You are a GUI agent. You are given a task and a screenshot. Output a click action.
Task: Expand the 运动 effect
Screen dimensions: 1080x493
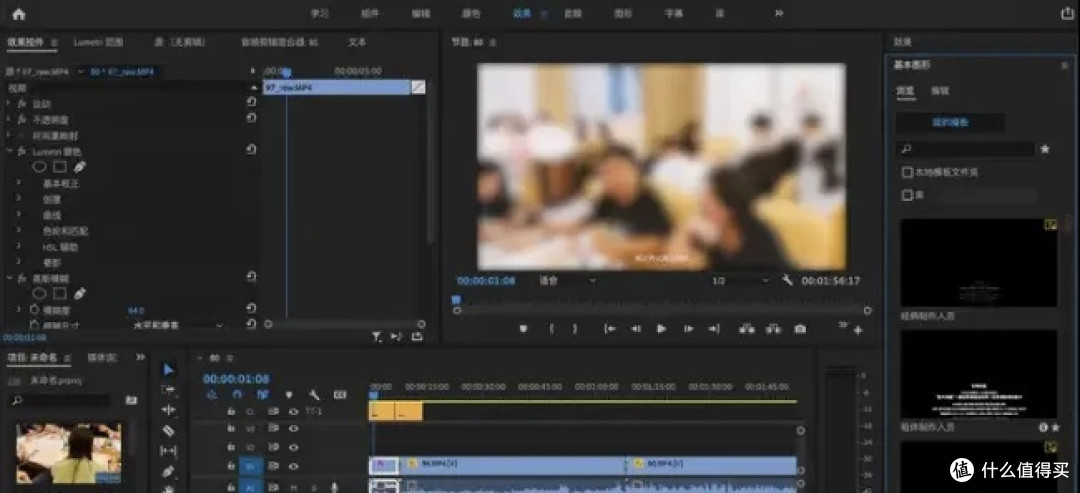click(x=10, y=103)
